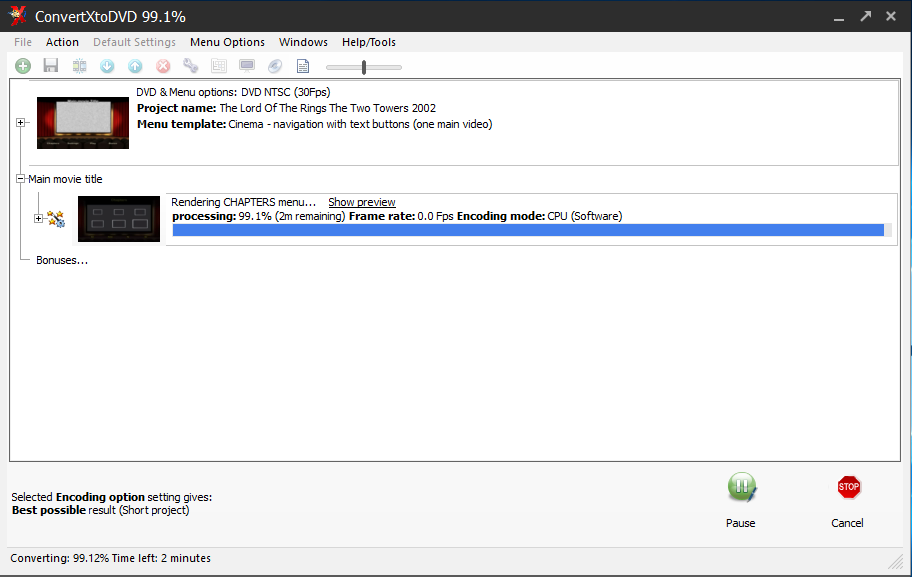Click the Cinema menu template thumbnail
This screenshot has width=912, height=577.
83,123
